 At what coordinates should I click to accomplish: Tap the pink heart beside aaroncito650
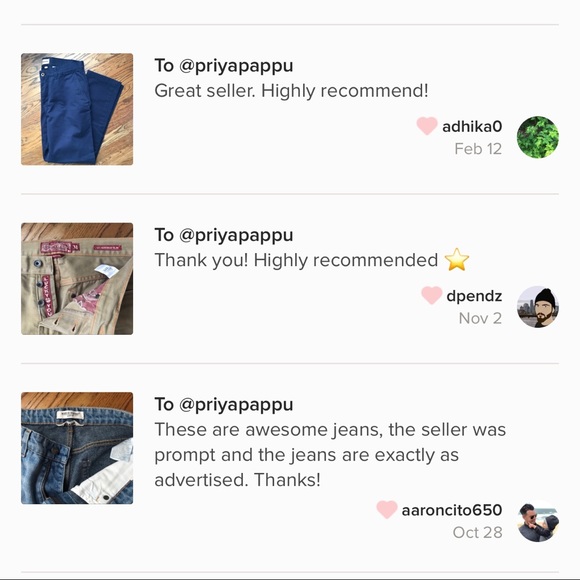387,510
